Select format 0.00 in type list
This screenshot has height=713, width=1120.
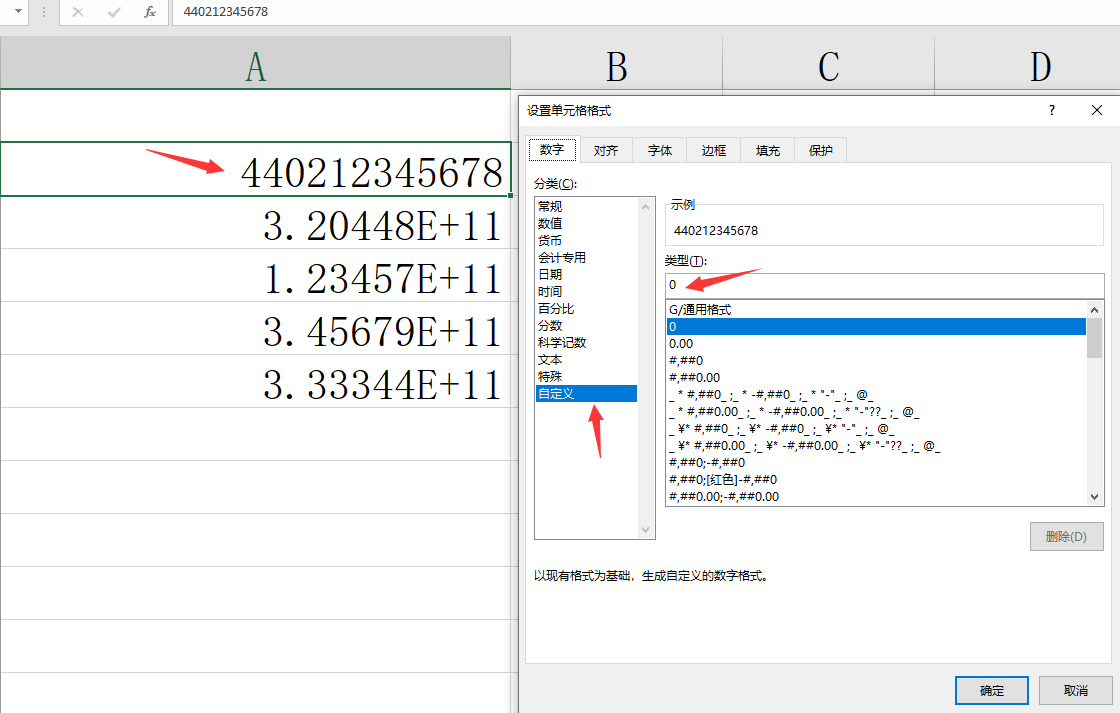(876, 344)
